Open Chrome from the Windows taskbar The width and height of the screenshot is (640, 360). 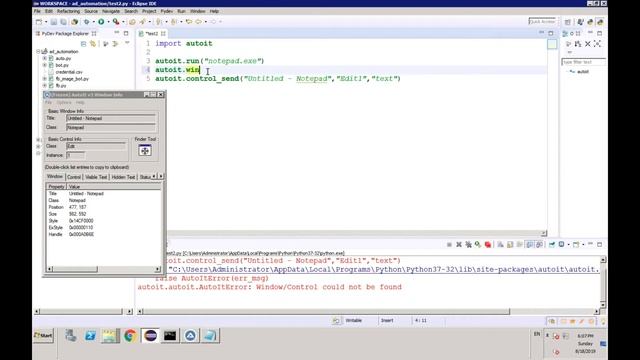click(130, 336)
